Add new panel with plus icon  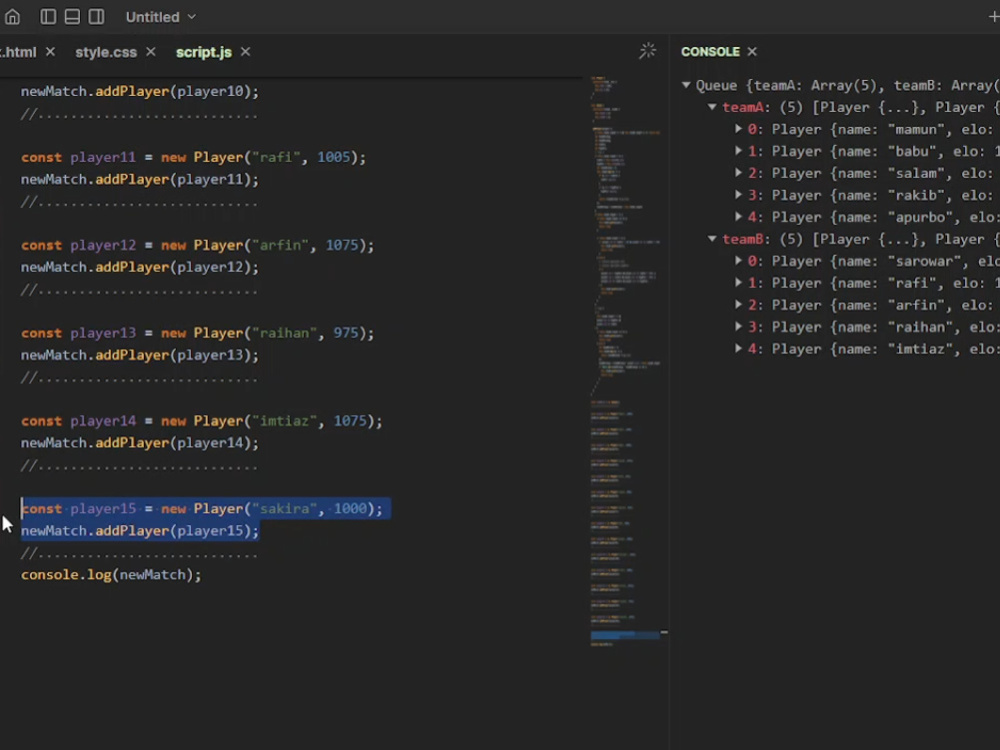coord(993,17)
